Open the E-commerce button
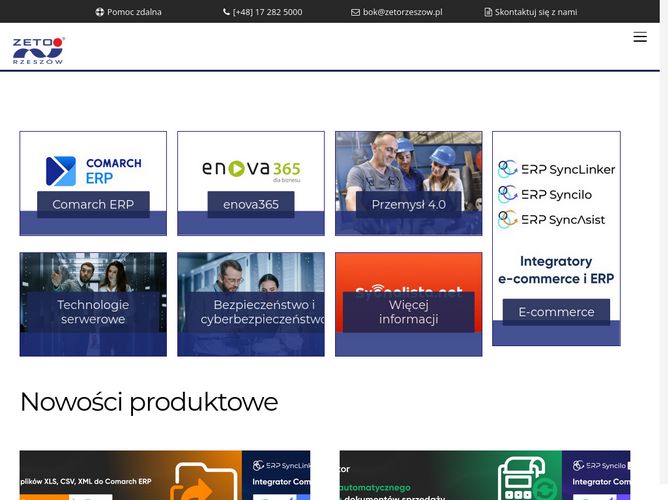The height and width of the screenshot is (500, 668). [x=556, y=312]
